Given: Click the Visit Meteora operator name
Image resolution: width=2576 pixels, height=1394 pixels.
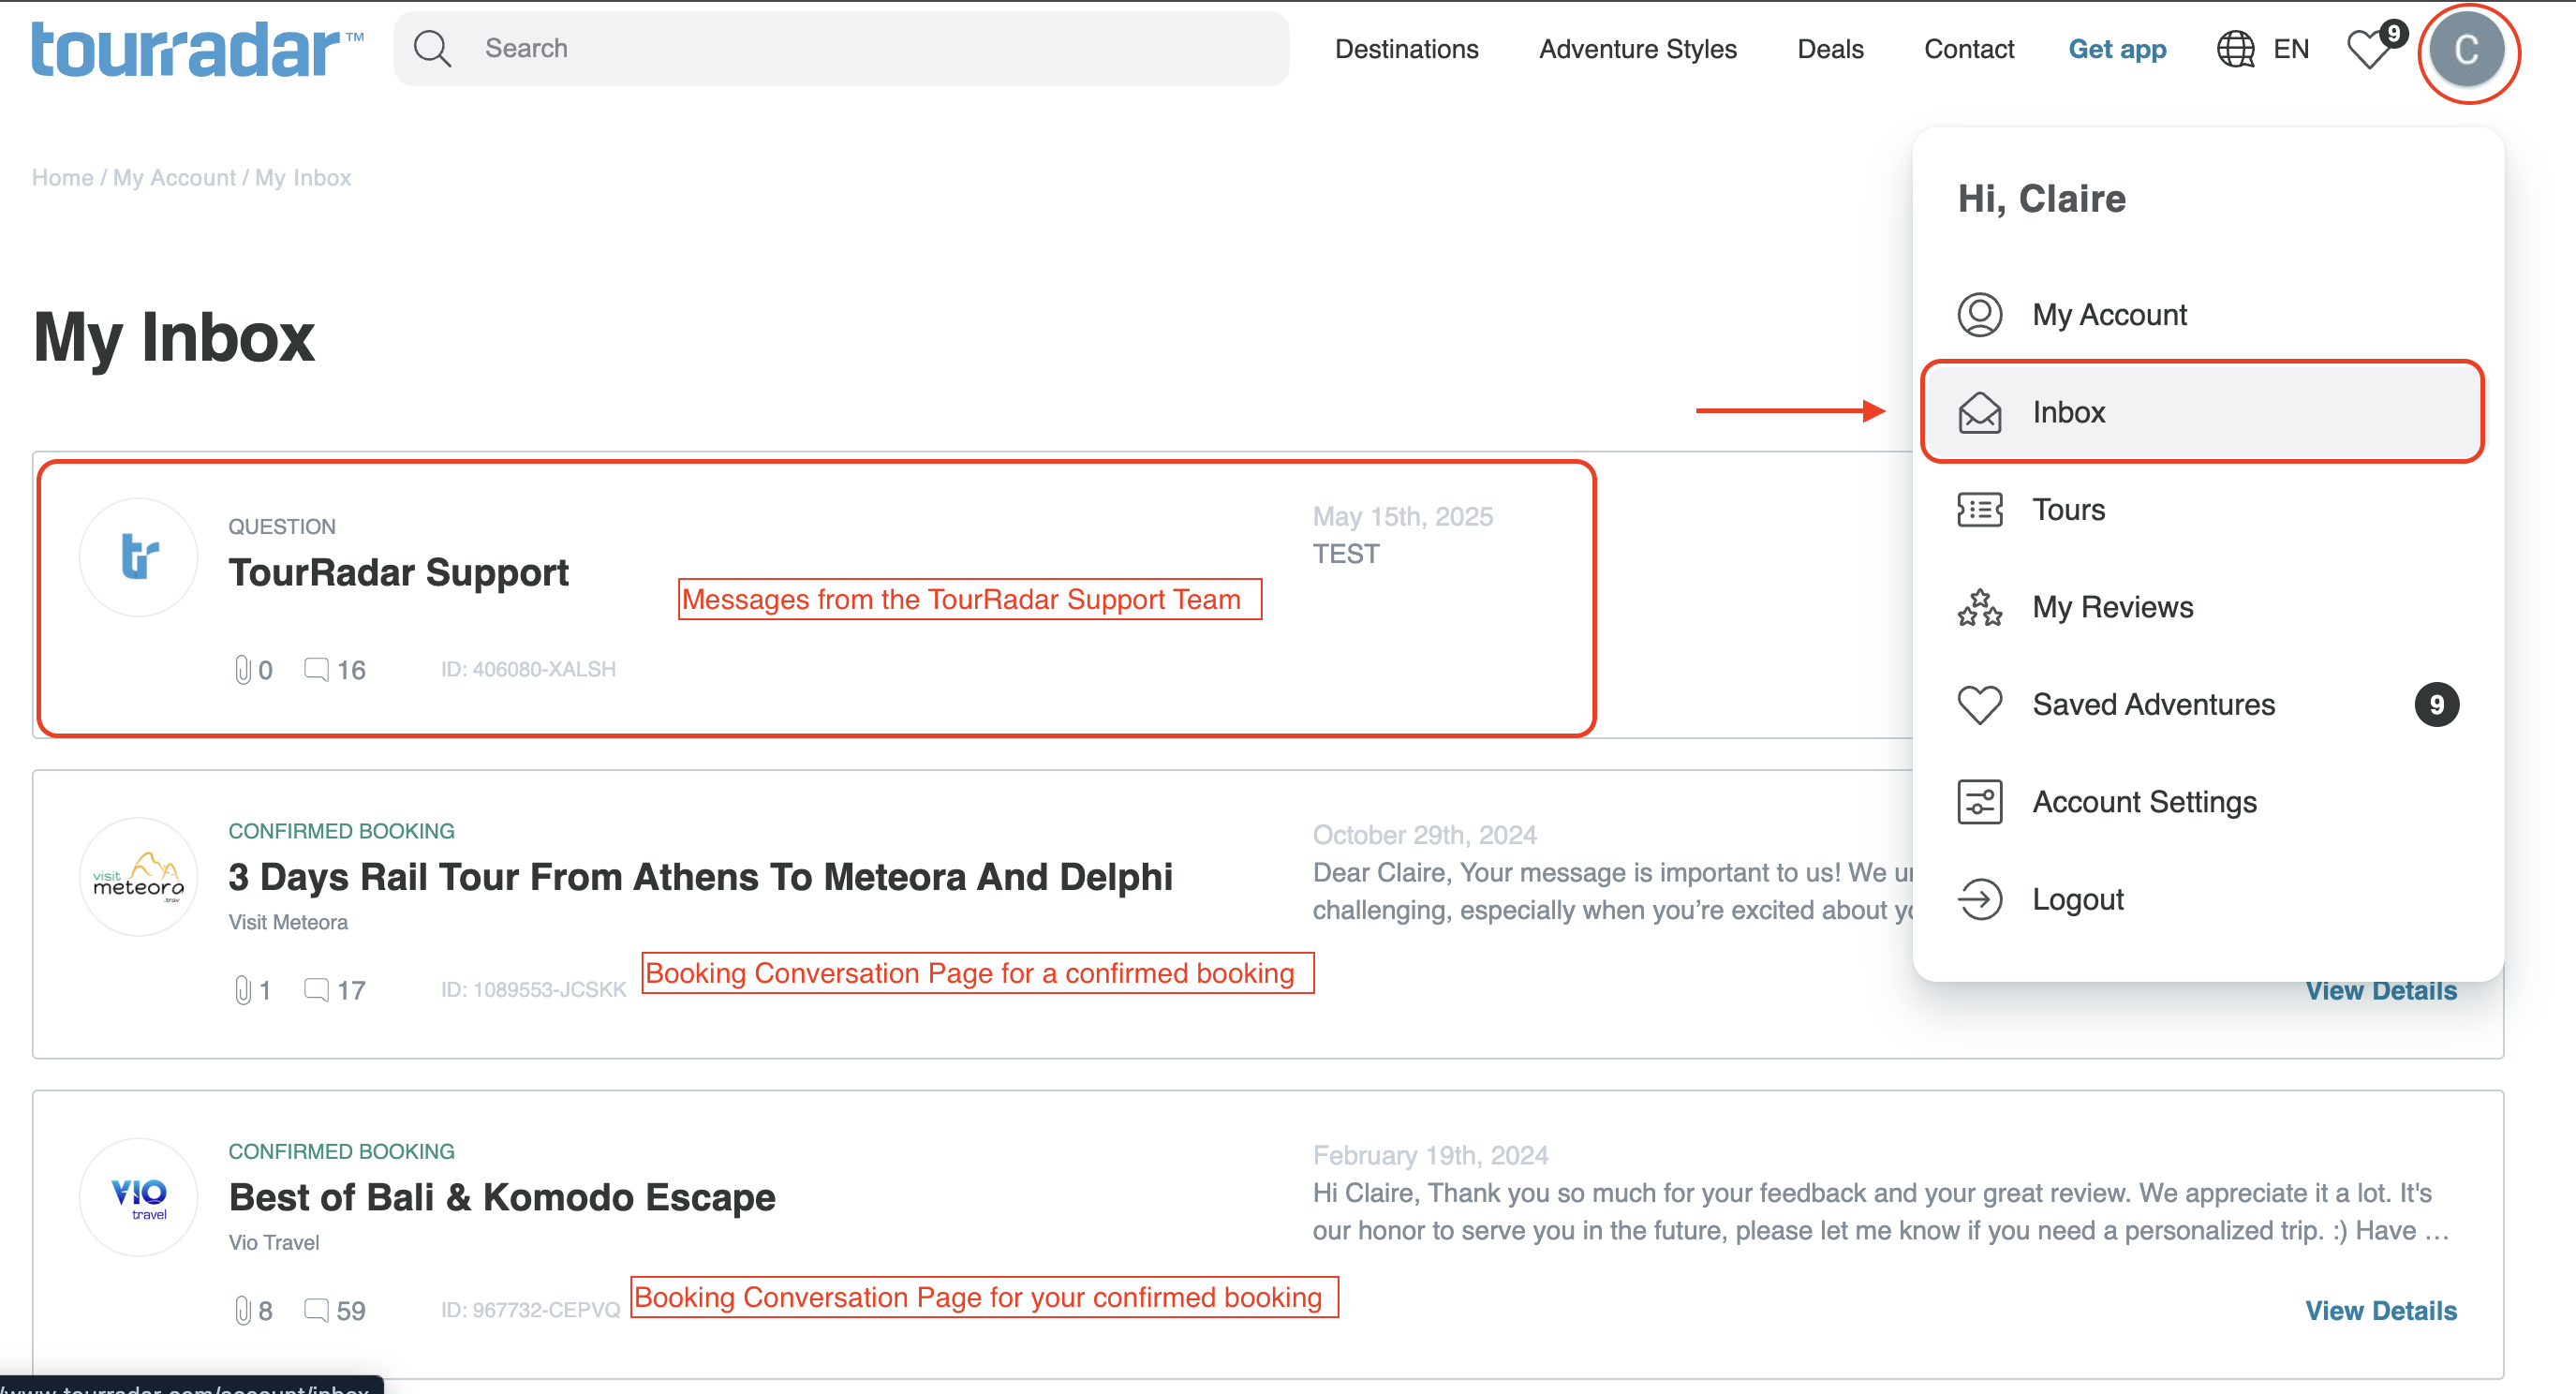Looking at the screenshot, I should click(288, 921).
